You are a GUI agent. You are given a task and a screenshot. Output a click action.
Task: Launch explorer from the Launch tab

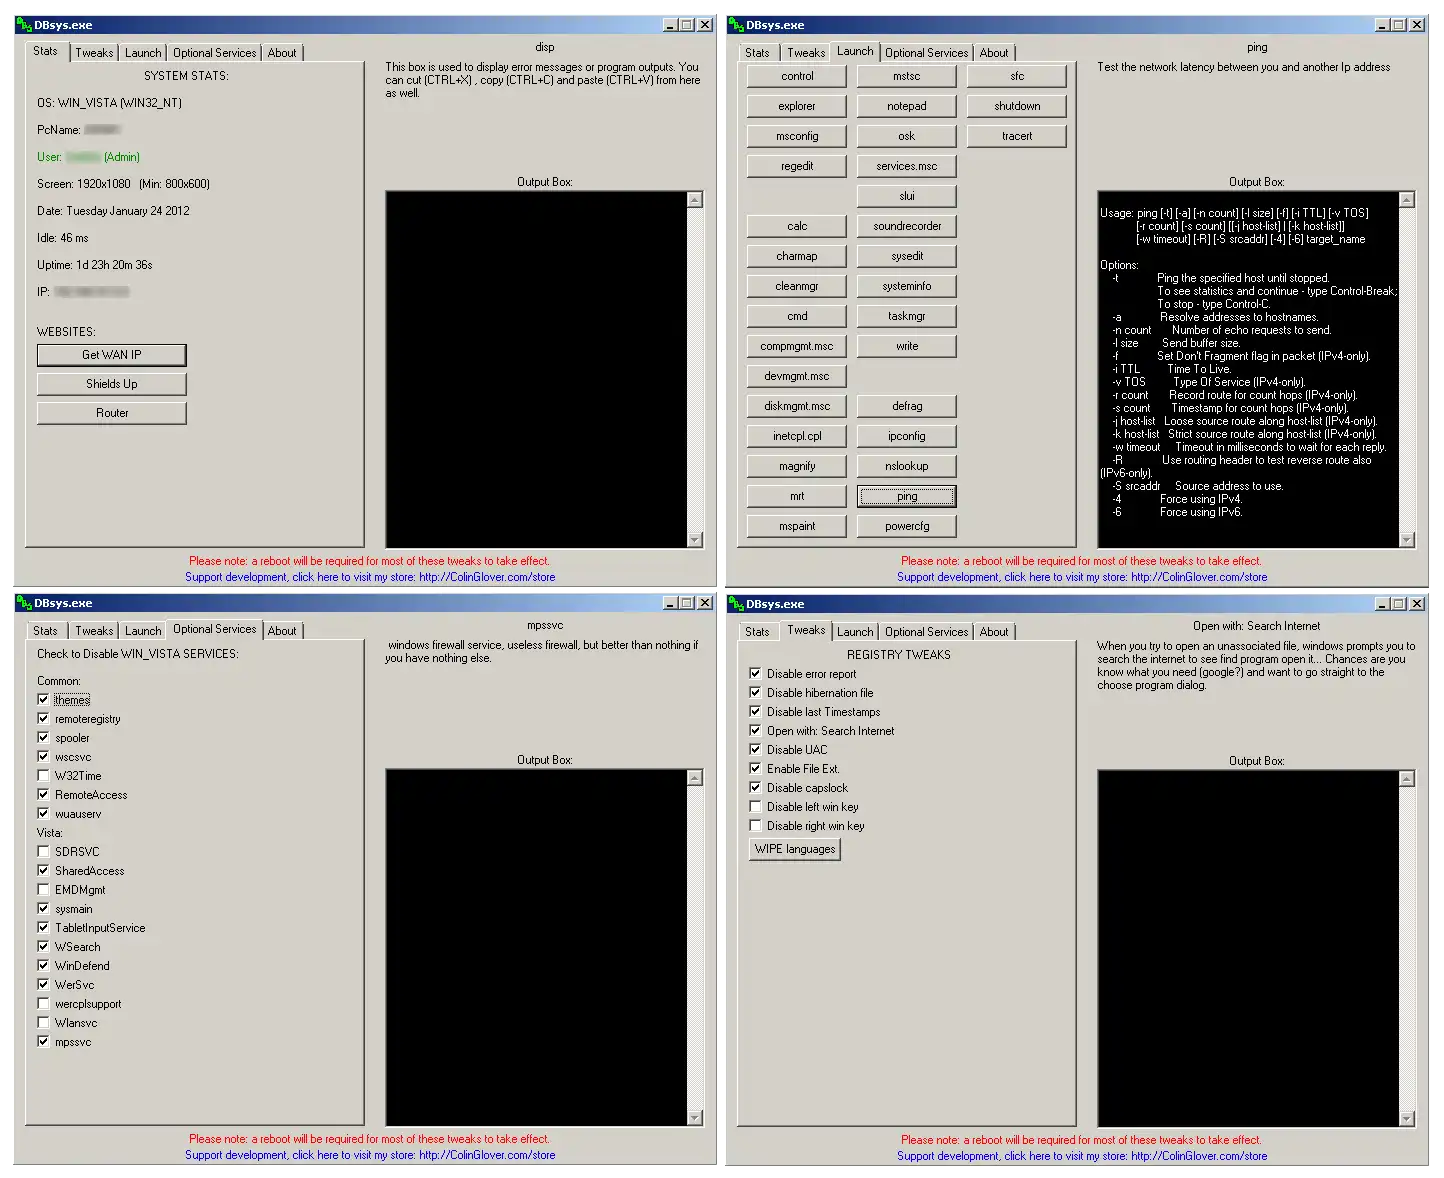[797, 106]
